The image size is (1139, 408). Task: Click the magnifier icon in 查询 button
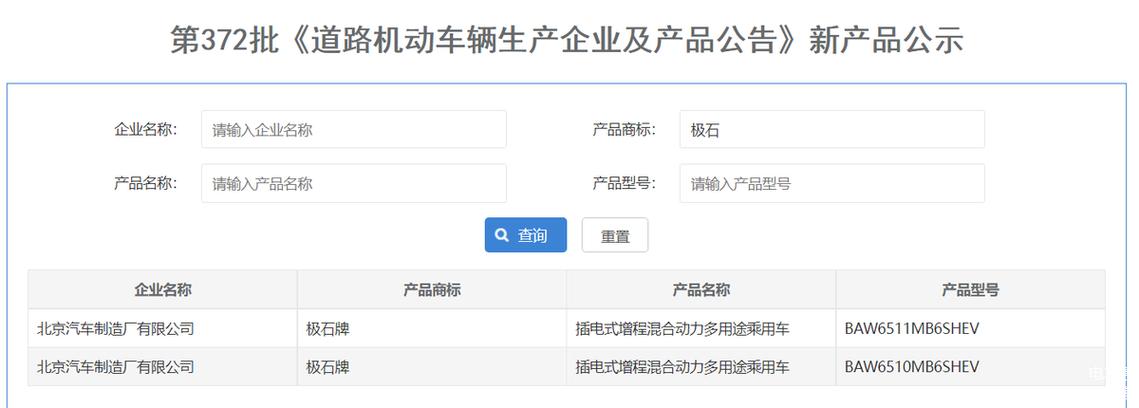click(501, 235)
